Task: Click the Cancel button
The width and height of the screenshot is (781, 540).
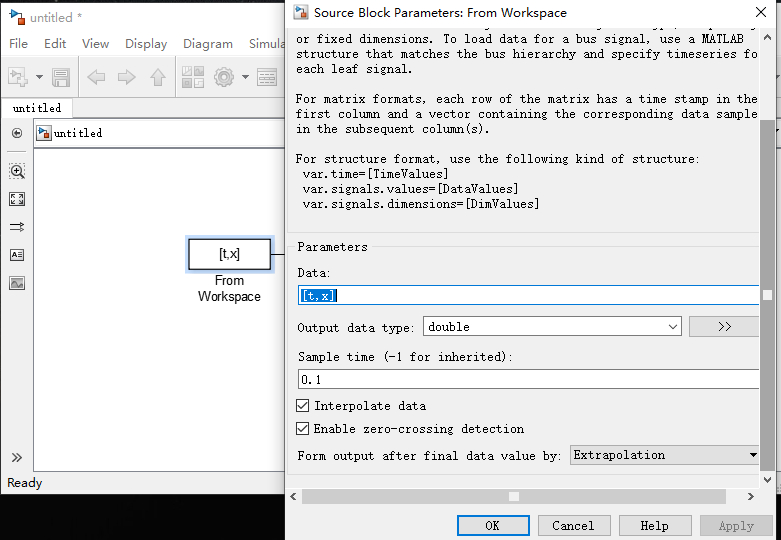Action: coord(573,525)
